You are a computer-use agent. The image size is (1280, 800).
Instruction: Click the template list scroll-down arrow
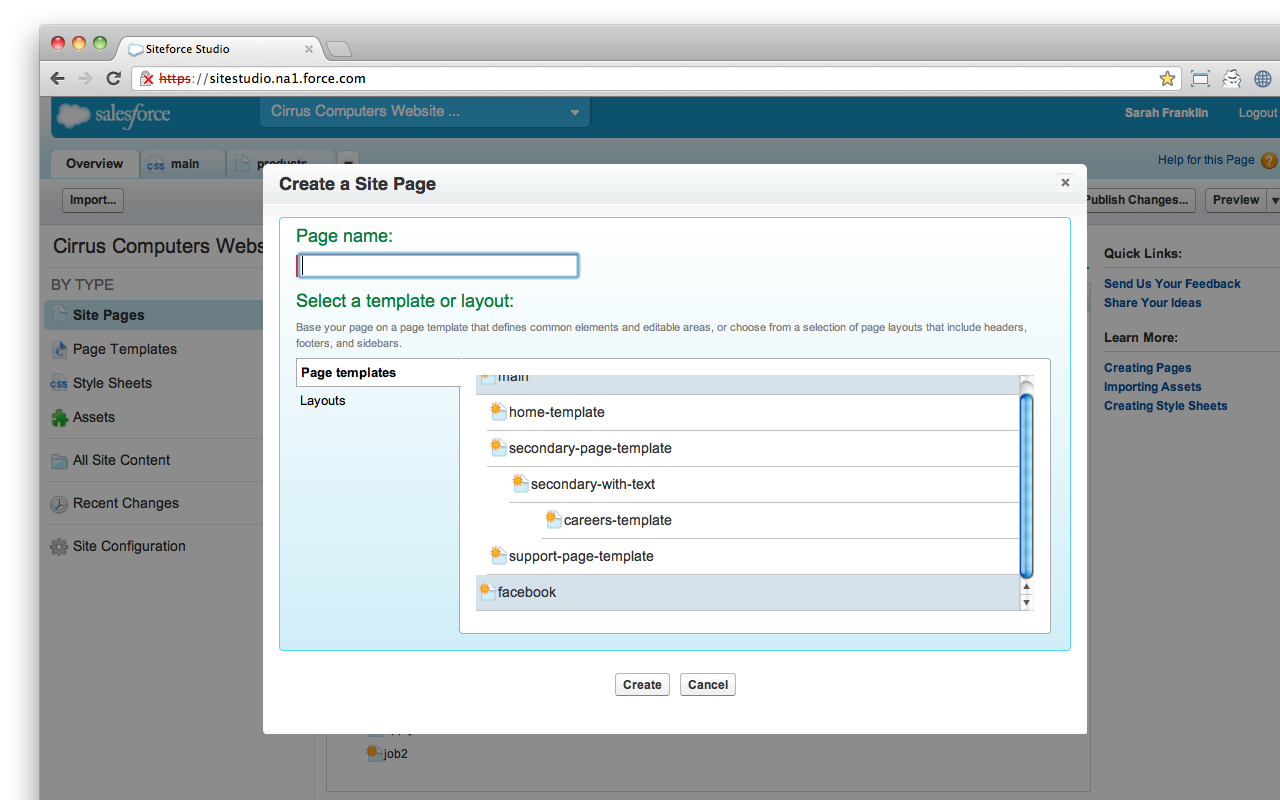[x=1026, y=603]
